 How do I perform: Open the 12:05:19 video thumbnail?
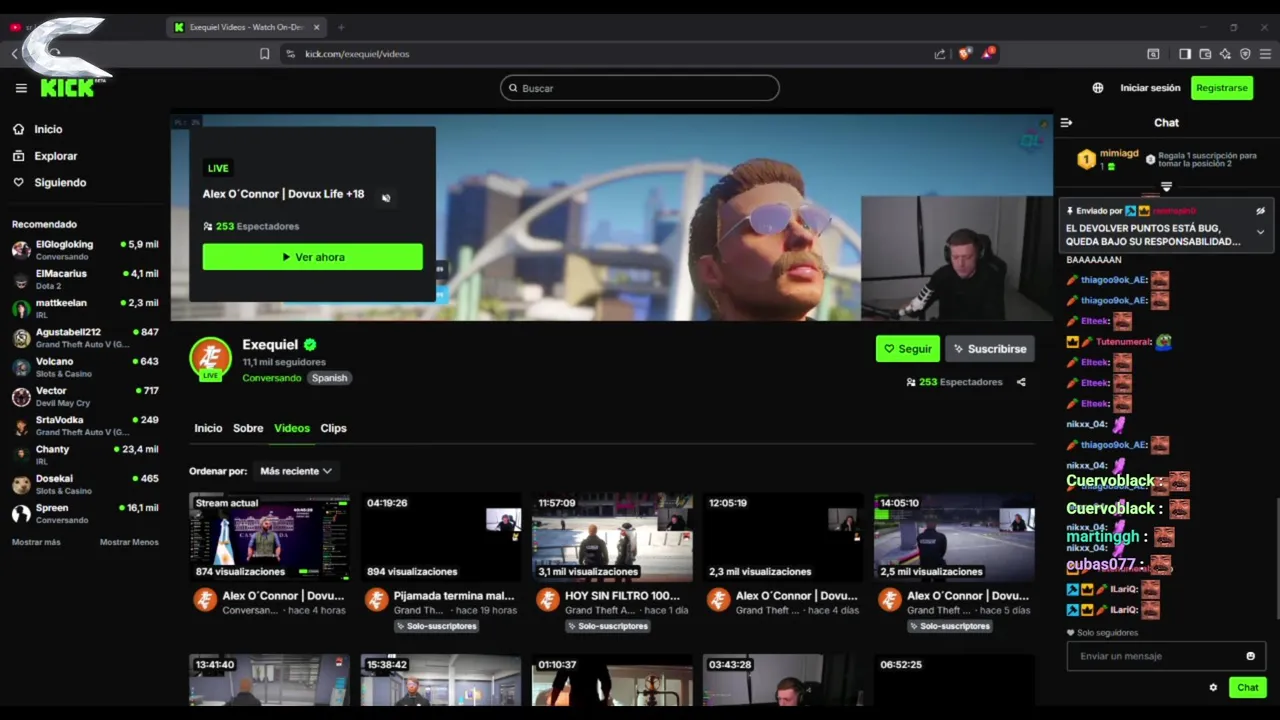[x=783, y=537]
